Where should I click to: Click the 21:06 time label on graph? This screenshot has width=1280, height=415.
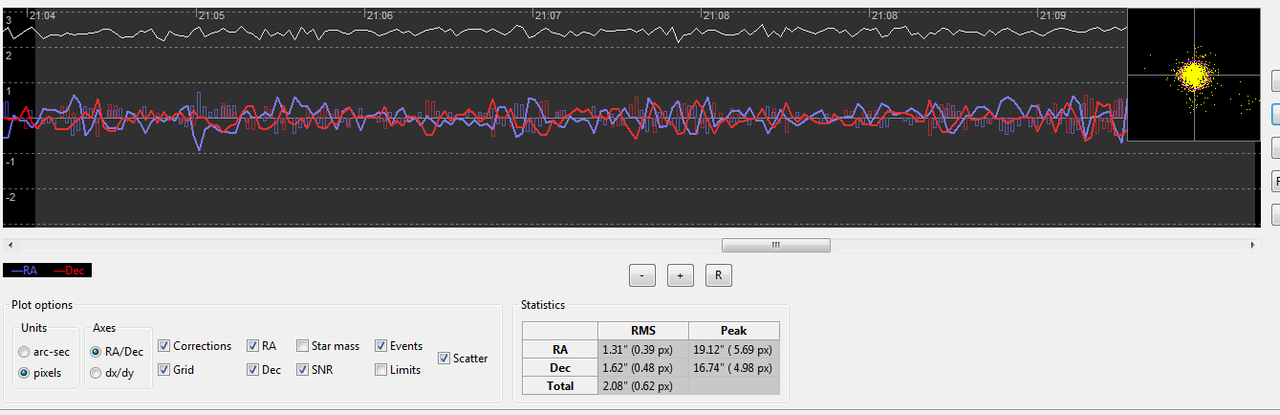[380, 15]
